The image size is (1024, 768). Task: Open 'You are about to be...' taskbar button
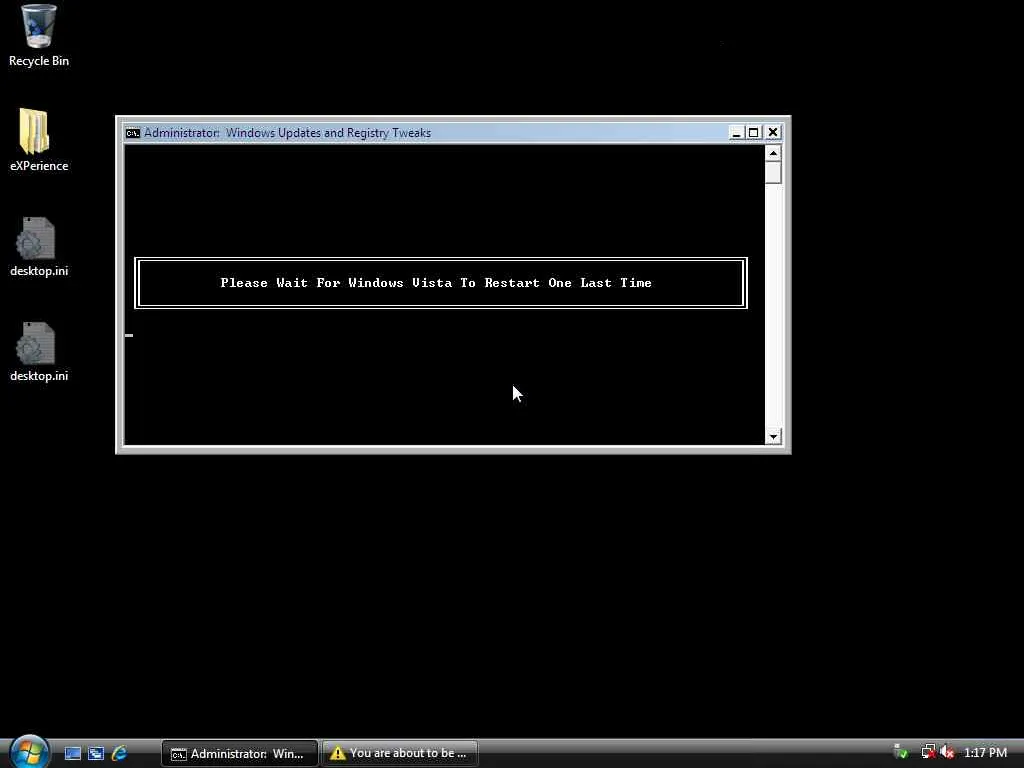400,754
